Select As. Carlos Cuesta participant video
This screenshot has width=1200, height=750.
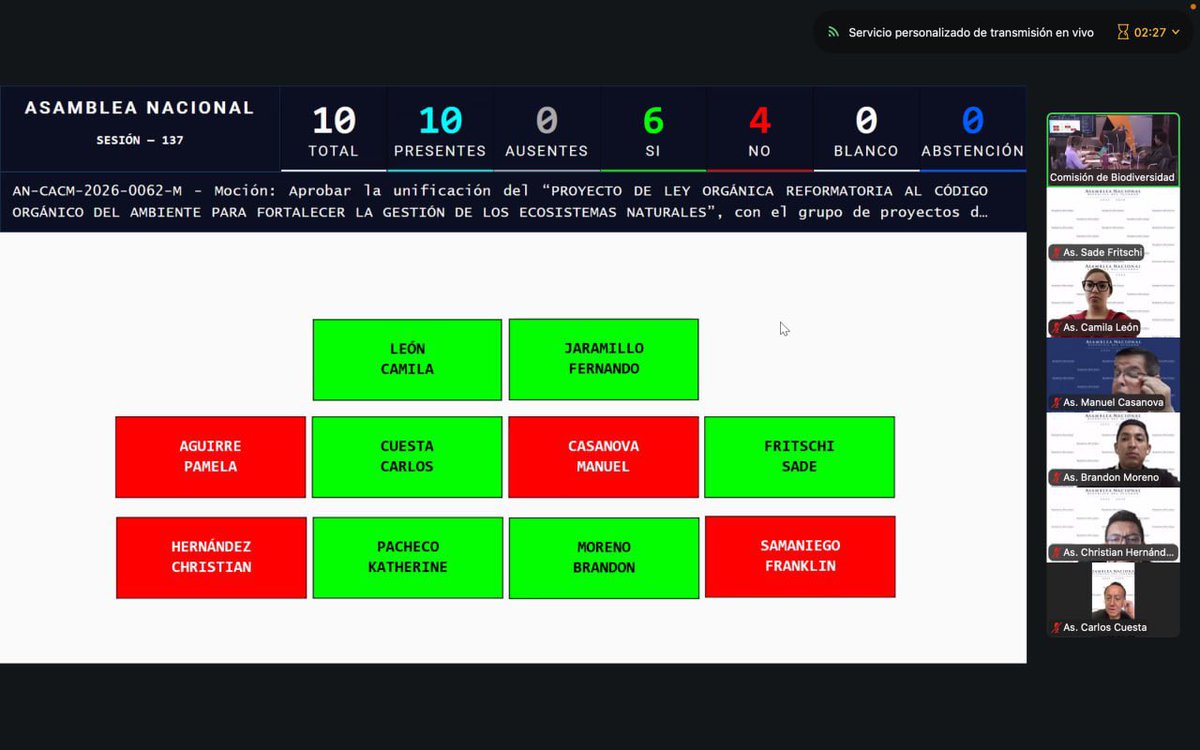(1113, 599)
